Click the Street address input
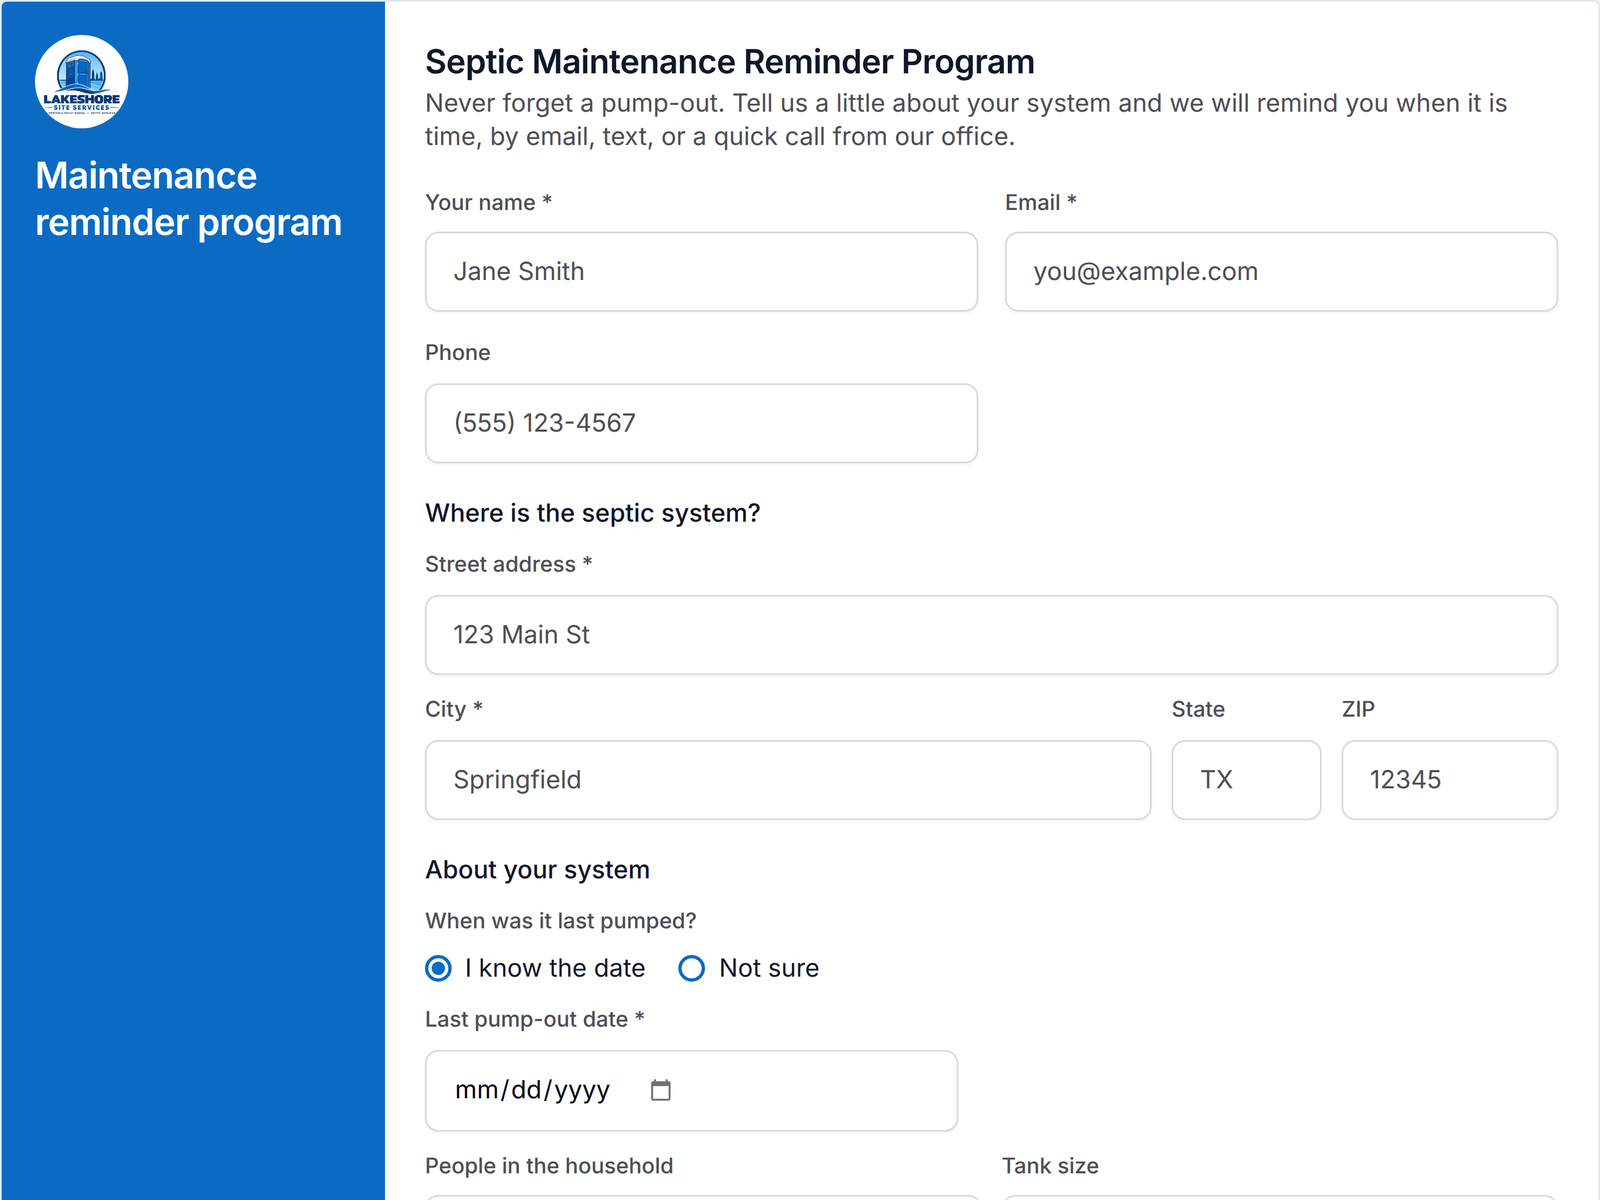This screenshot has height=1200, width=1600. 991,635
